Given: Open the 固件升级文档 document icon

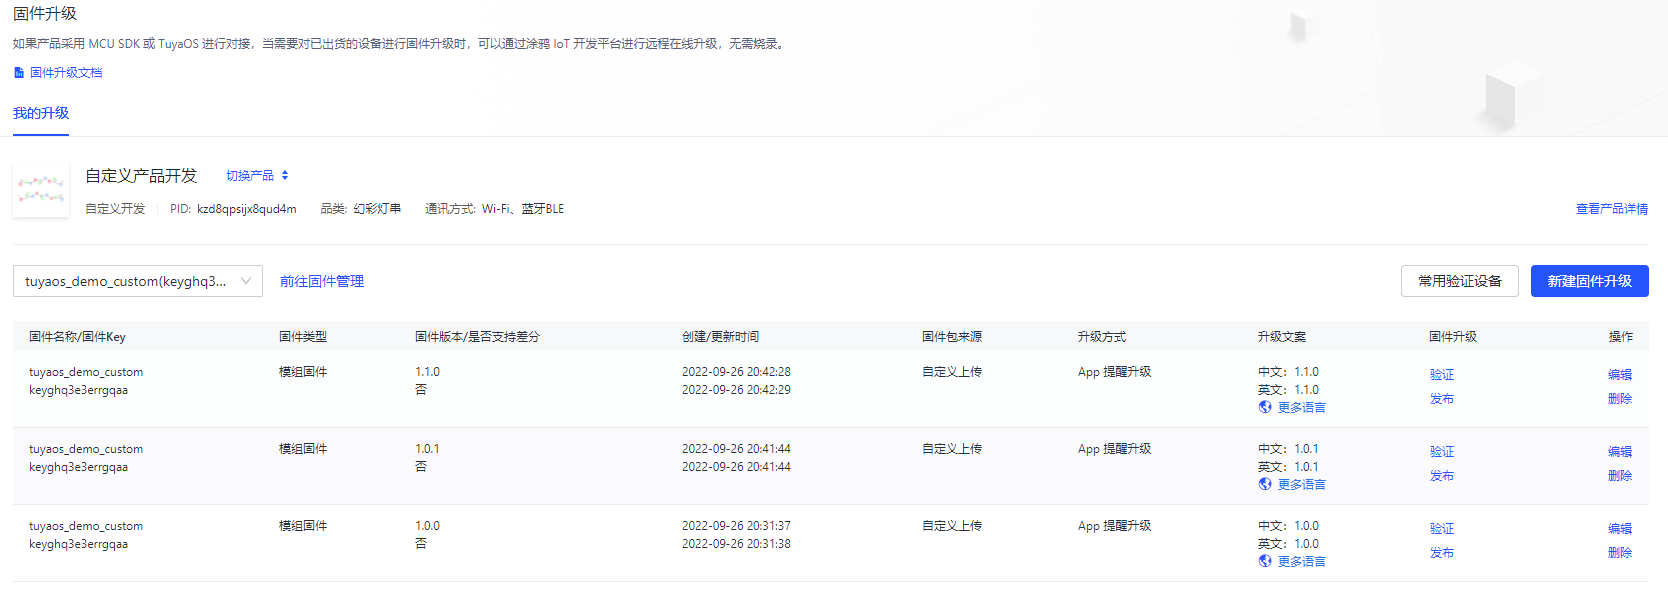Looking at the screenshot, I should tap(18, 73).
